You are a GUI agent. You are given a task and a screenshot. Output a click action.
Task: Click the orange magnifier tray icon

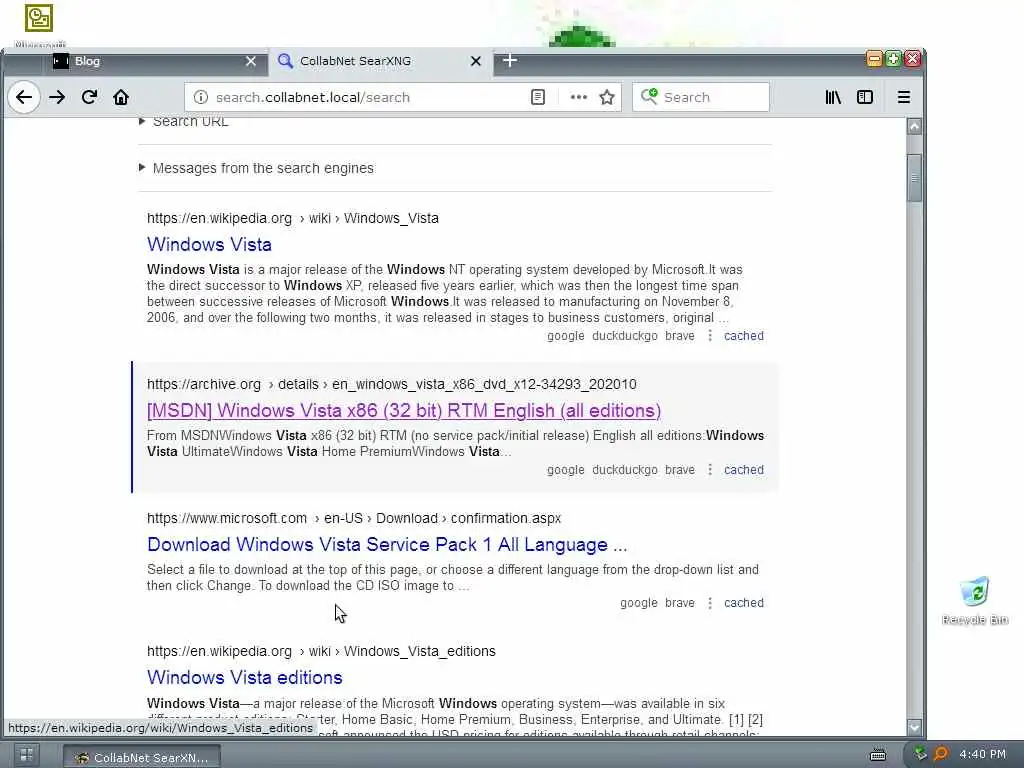pos(940,754)
